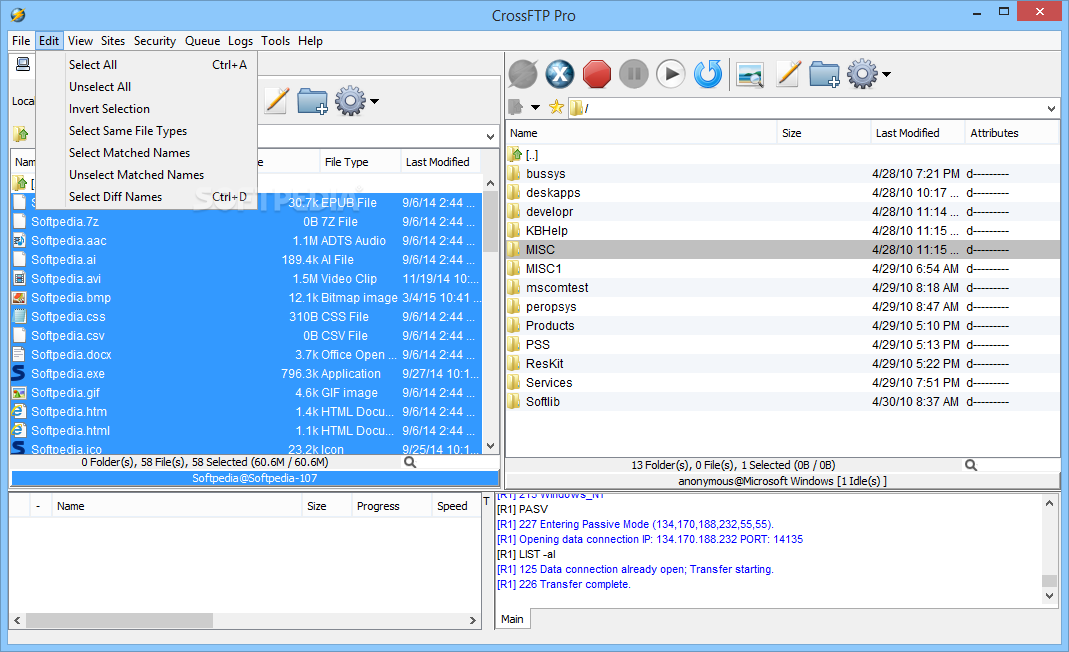Click the grey connect globe icon
This screenshot has width=1069, height=652.
(x=523, y=74)
